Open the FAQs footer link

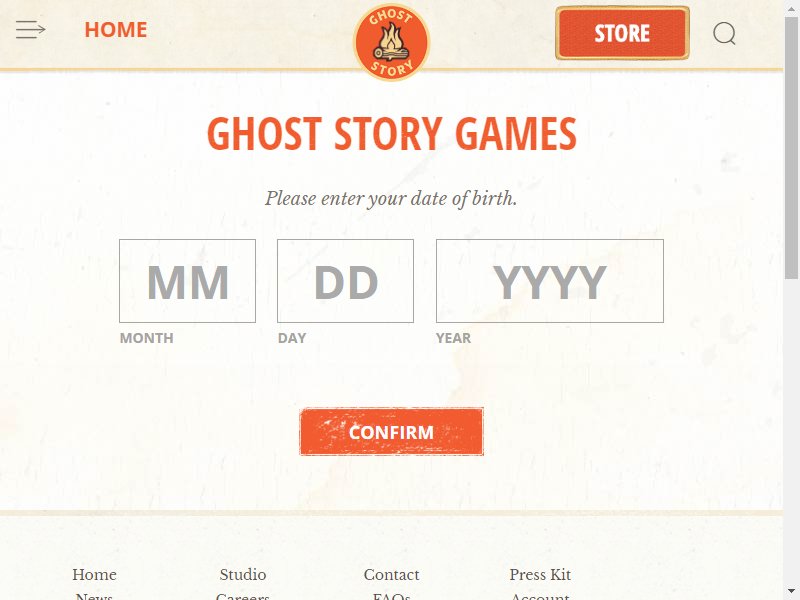[x=391, y=596]
